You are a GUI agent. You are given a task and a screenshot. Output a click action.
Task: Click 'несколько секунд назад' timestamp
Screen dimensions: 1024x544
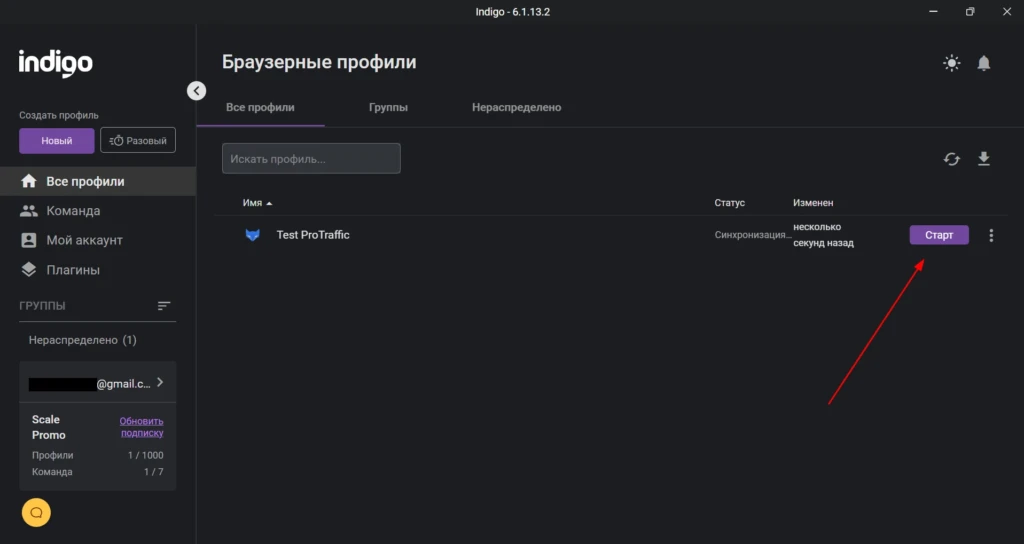coord(824,235)
